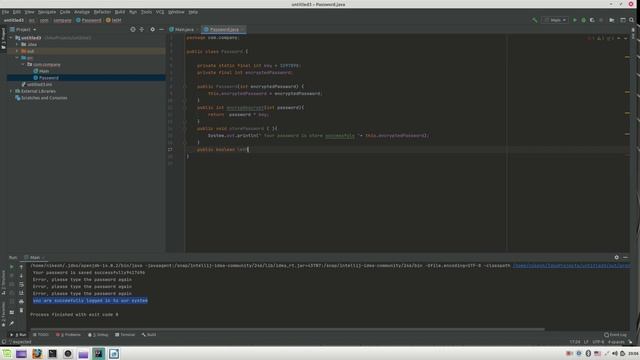Toggle the vertical Project tool window stripe
This screenshot has width=640, height=360.
click(3, 39)
